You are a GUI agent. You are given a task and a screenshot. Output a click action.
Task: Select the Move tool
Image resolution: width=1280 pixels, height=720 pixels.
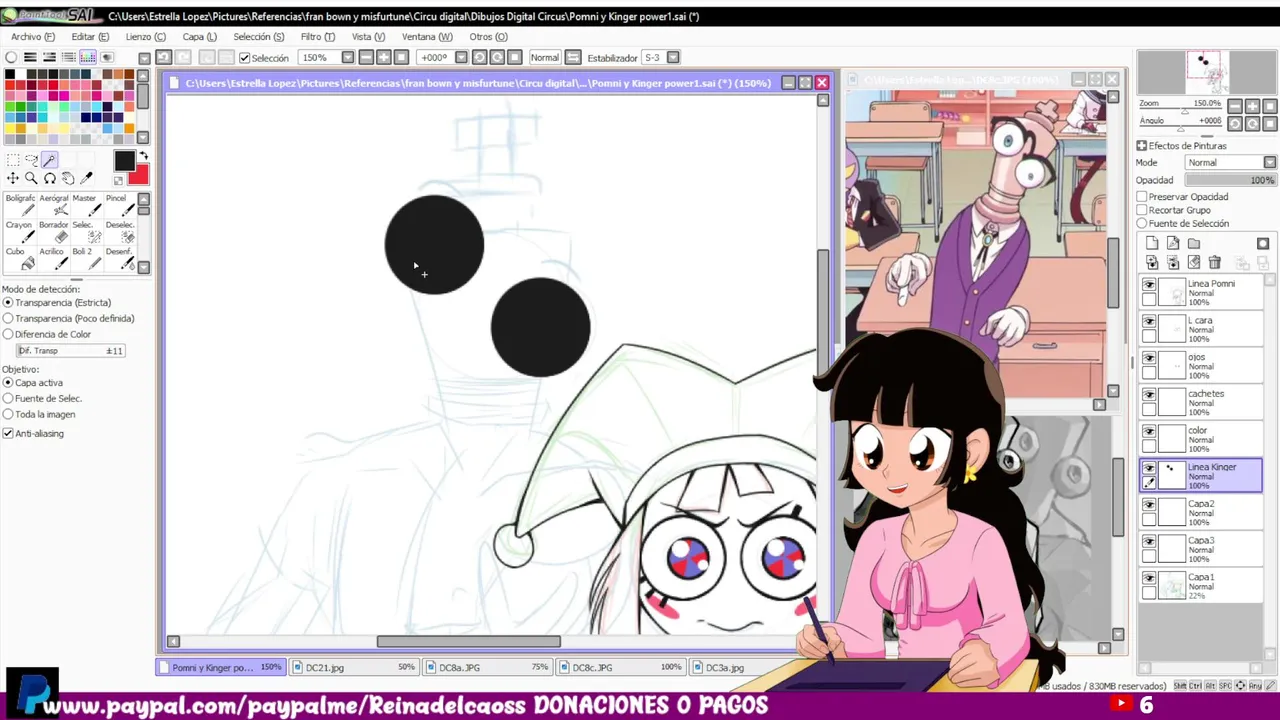click(x=13, y=178)
